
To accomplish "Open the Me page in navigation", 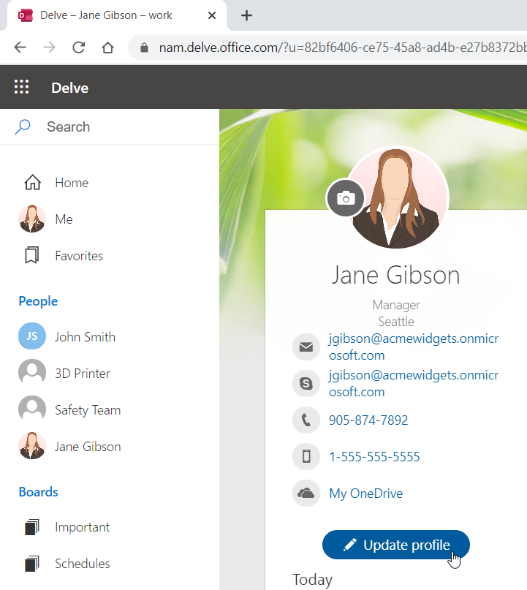I will click(x=64, y=219).
